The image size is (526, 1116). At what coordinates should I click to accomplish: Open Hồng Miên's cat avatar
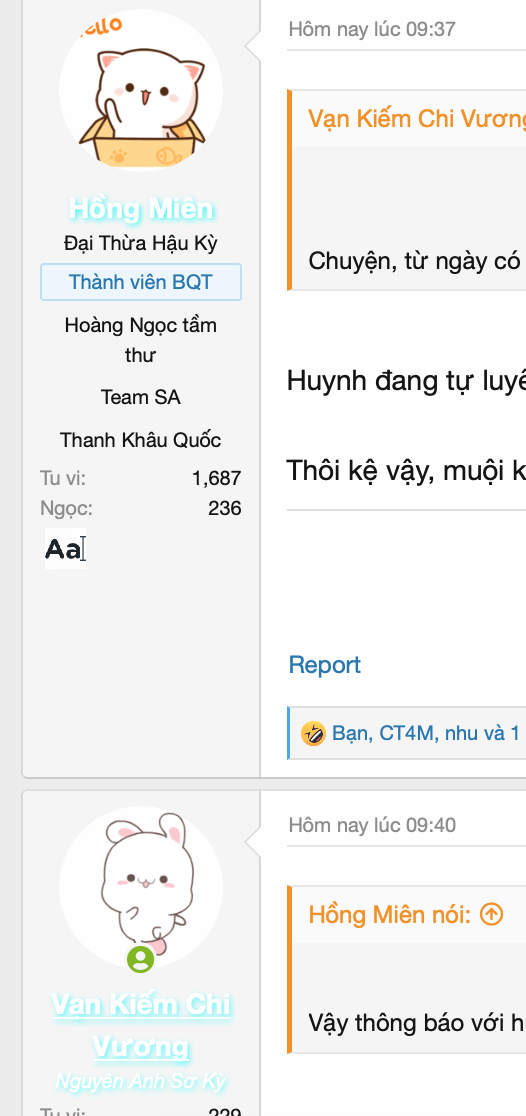pyautogui.click(x=141, y=90)
